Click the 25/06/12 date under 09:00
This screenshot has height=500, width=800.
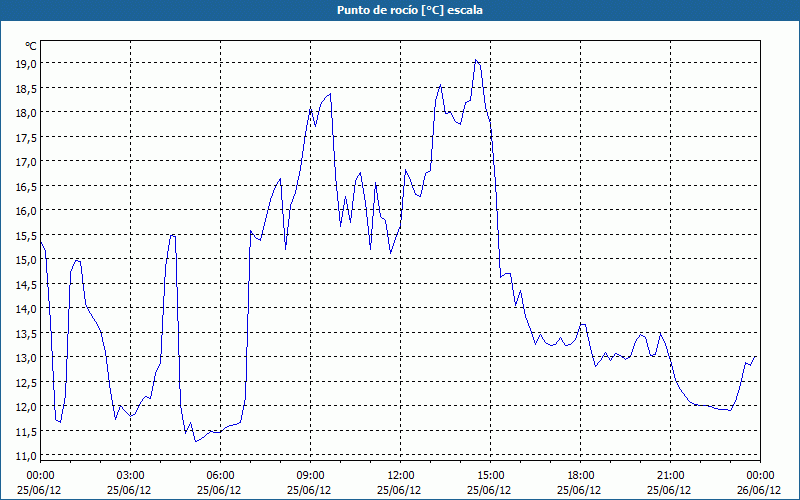(x=309, y=490)
